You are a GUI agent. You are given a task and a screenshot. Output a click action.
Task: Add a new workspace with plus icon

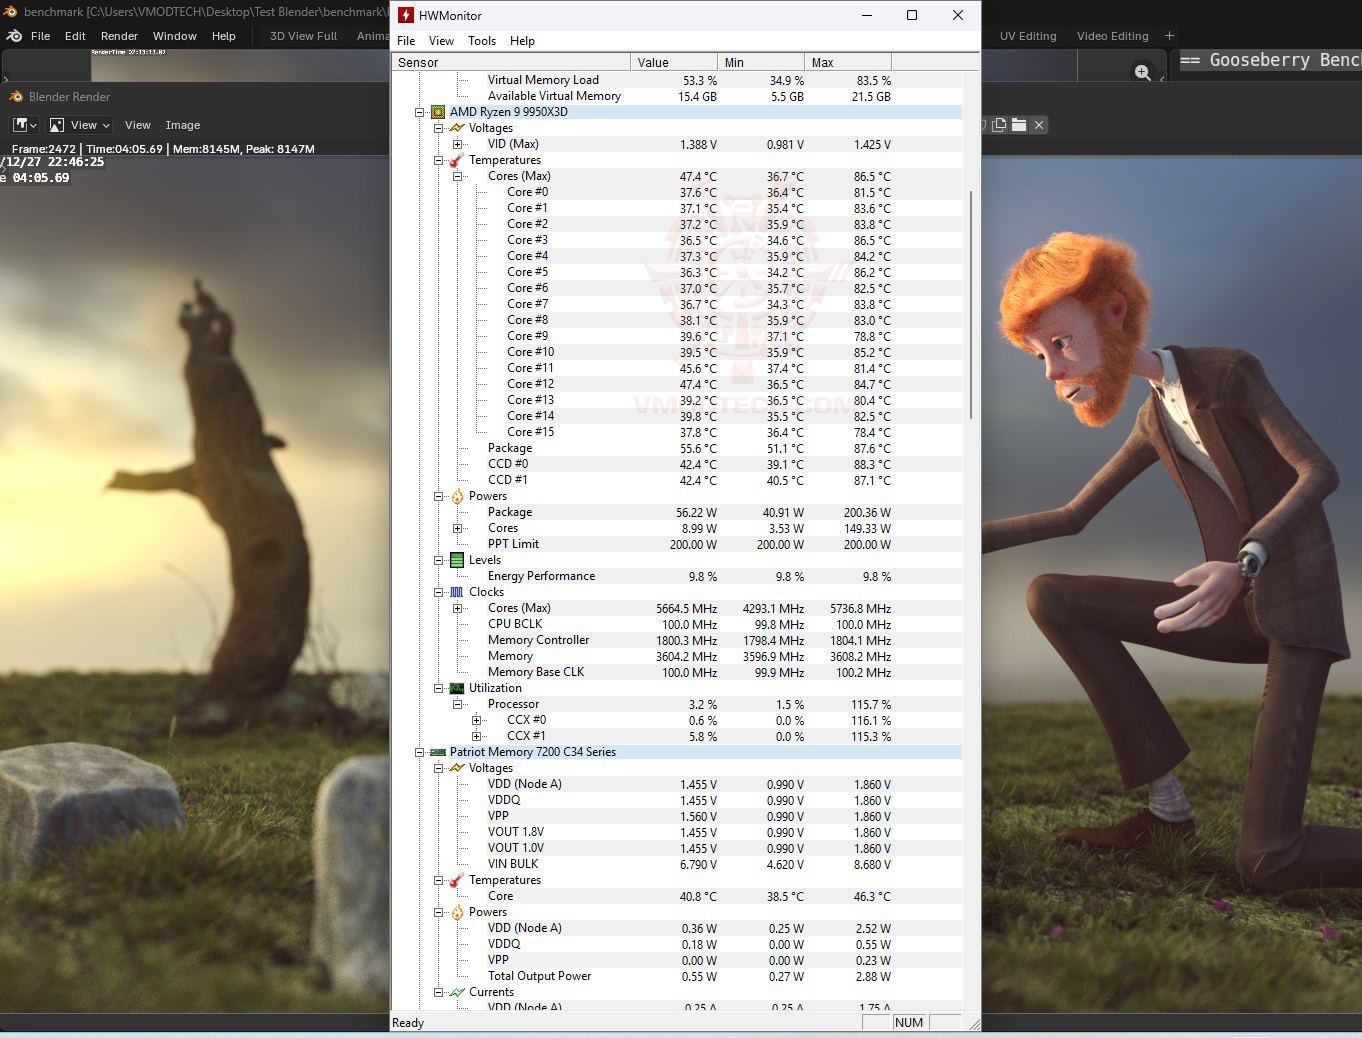coord(1169,36)
